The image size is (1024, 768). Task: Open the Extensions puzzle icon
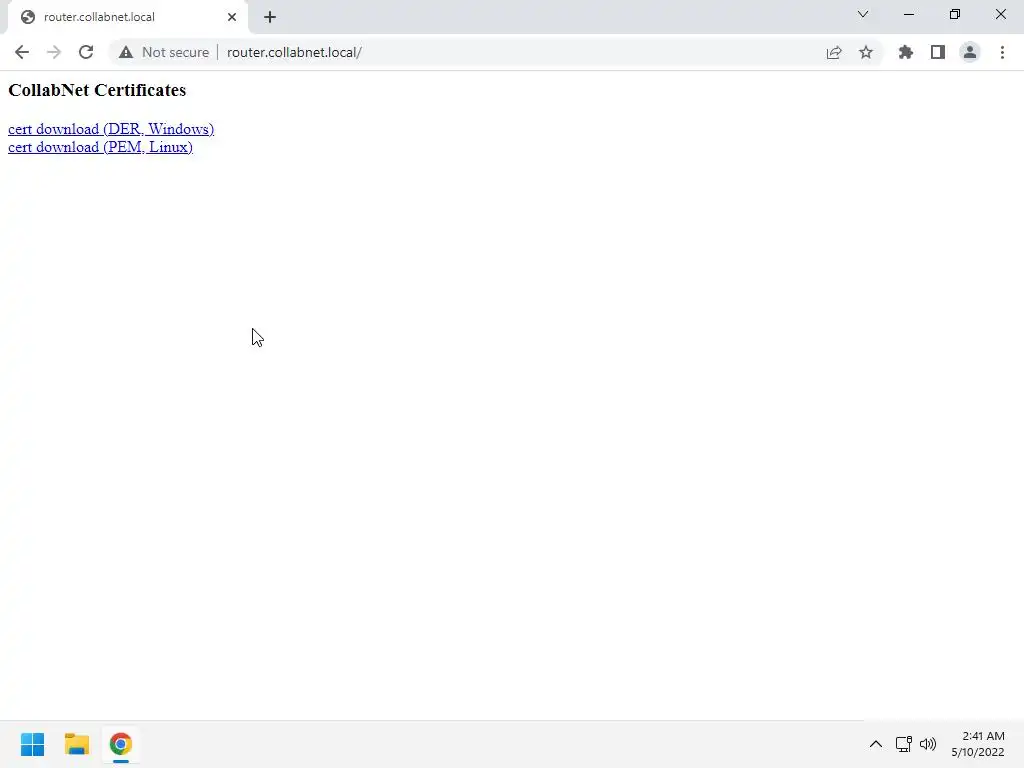click(x=906, y=52)
